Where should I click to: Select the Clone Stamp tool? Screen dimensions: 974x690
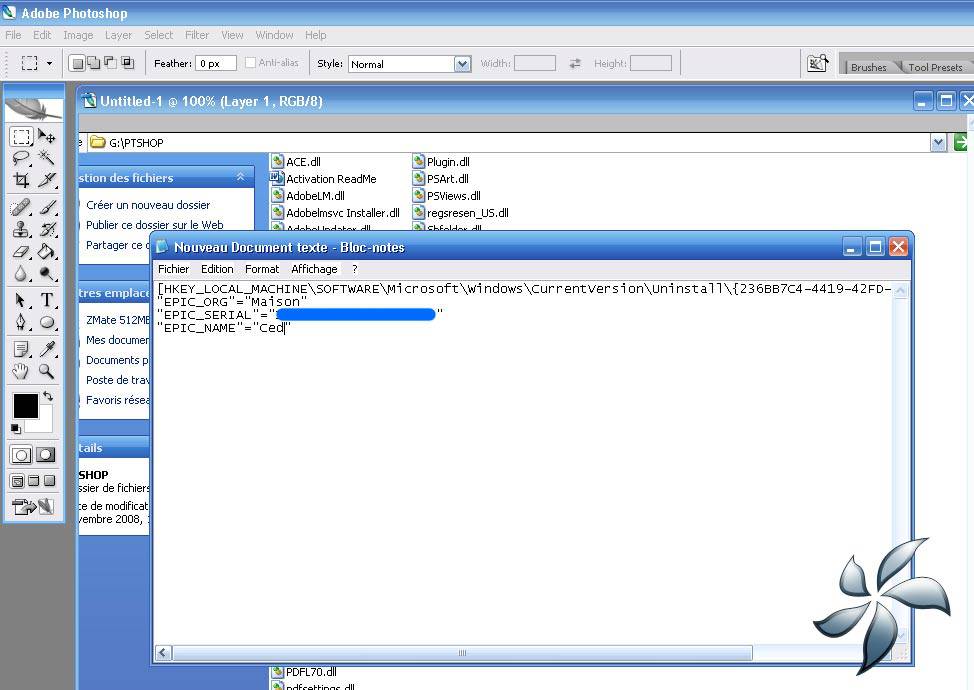pyautogui.click(x=21, y=229)
